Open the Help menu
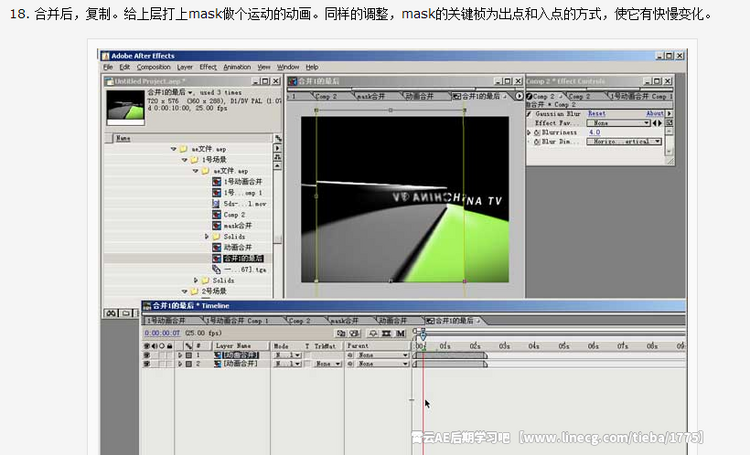Screen dimensions: 750x455 click(x=312, y=67)
